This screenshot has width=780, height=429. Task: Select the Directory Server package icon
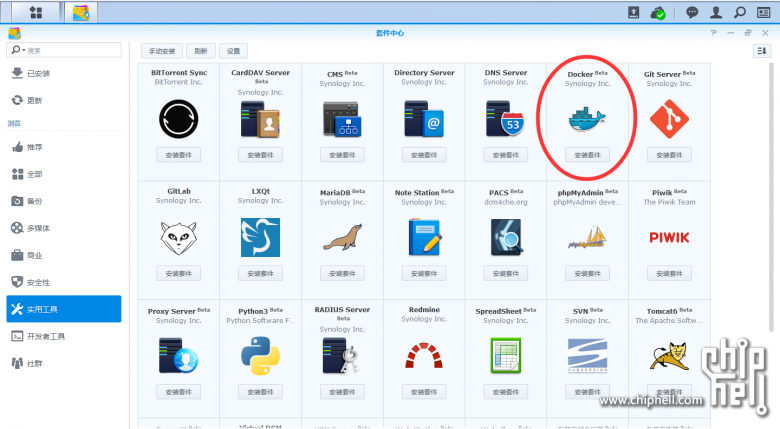(424, 119)
